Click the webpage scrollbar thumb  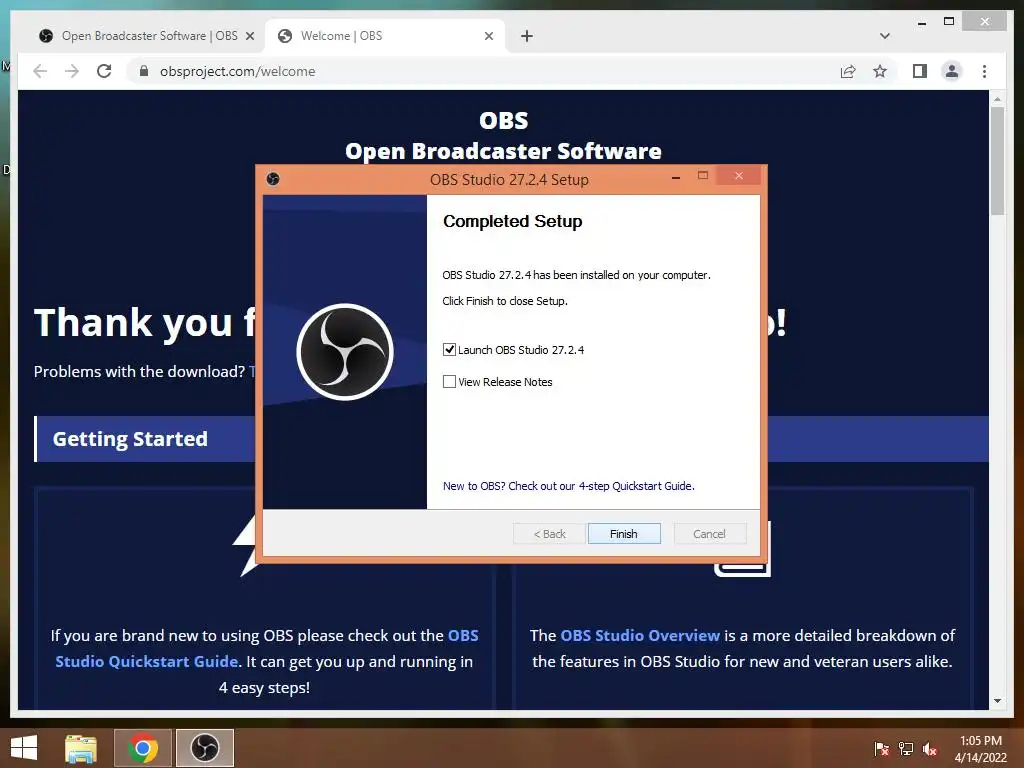997,161
